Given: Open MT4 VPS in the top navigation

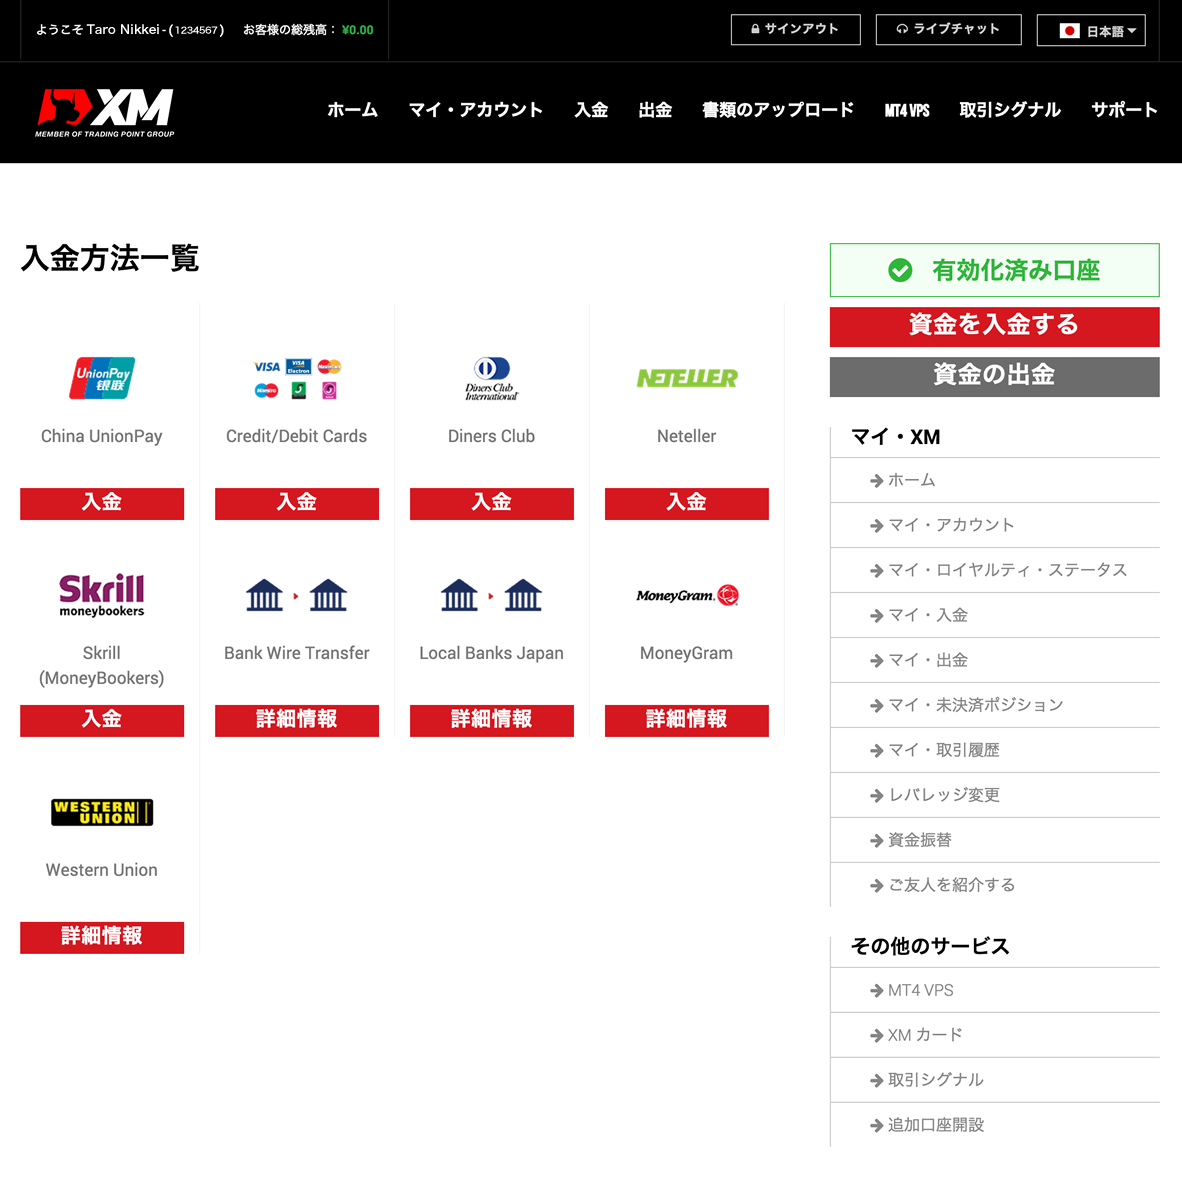Looking at the screenshot, I should point(907,111).
